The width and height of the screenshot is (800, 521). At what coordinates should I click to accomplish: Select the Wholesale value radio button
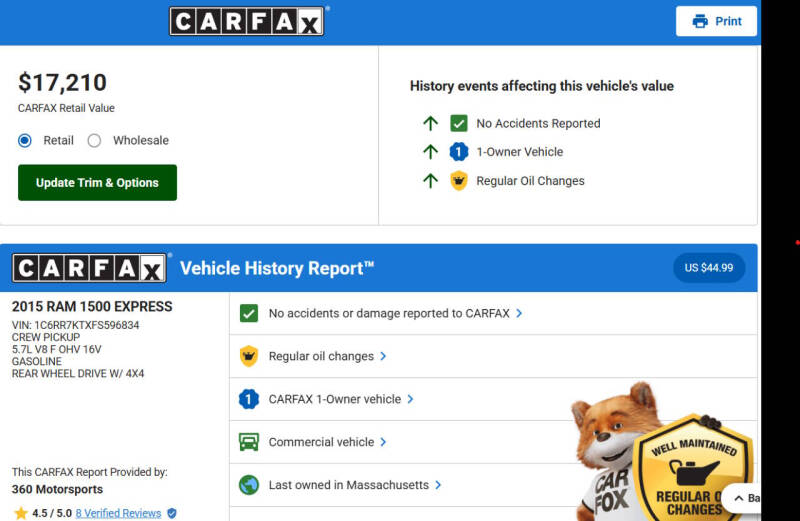[95, 141]
